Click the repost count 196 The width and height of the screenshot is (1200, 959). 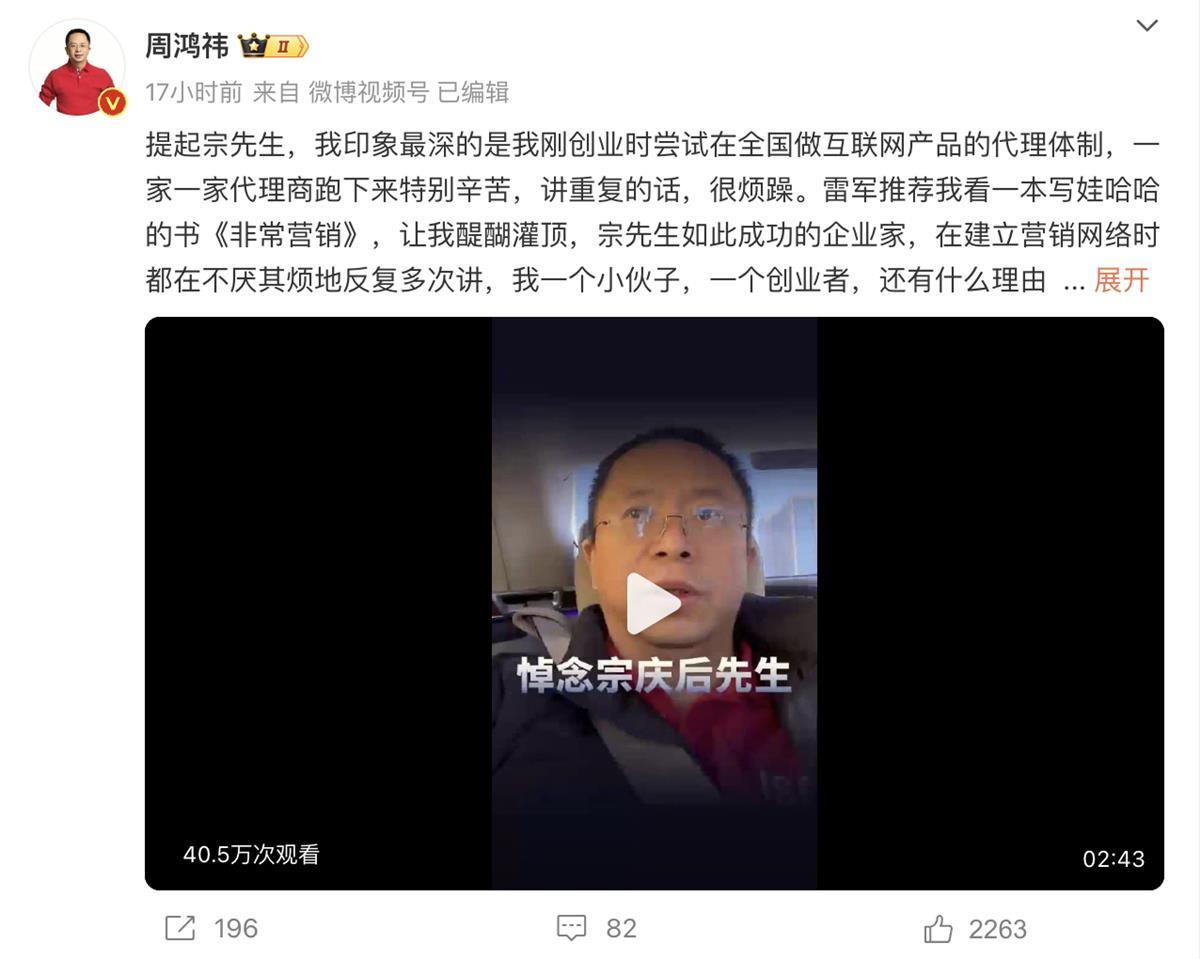pos(236,929)
